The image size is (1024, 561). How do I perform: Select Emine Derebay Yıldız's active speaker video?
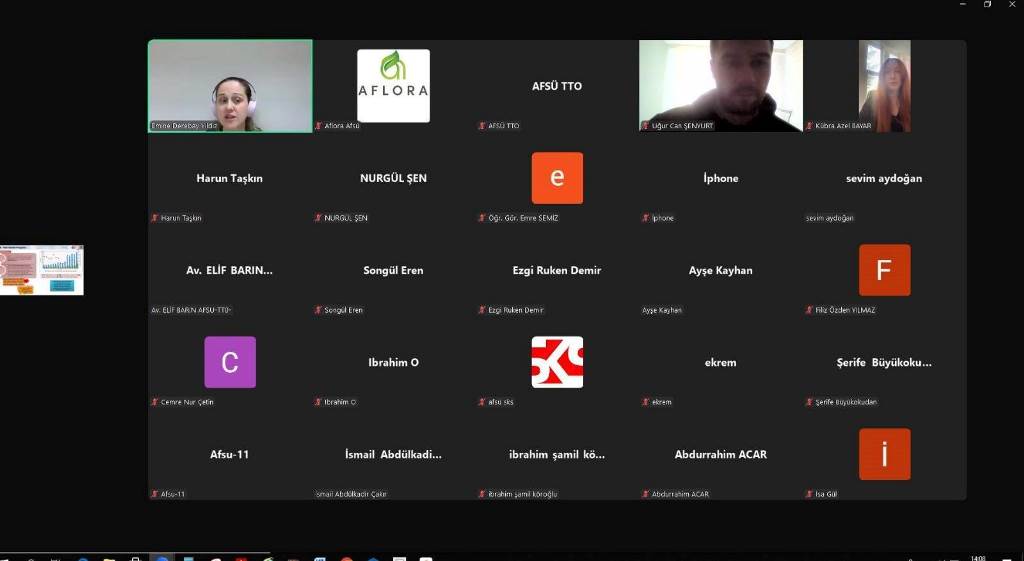(230, 86)
